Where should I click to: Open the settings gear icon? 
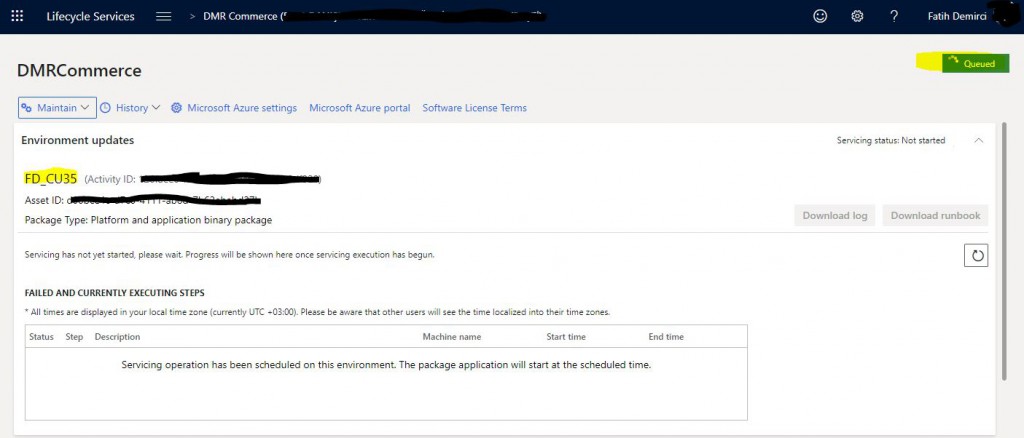click(857, 16)
